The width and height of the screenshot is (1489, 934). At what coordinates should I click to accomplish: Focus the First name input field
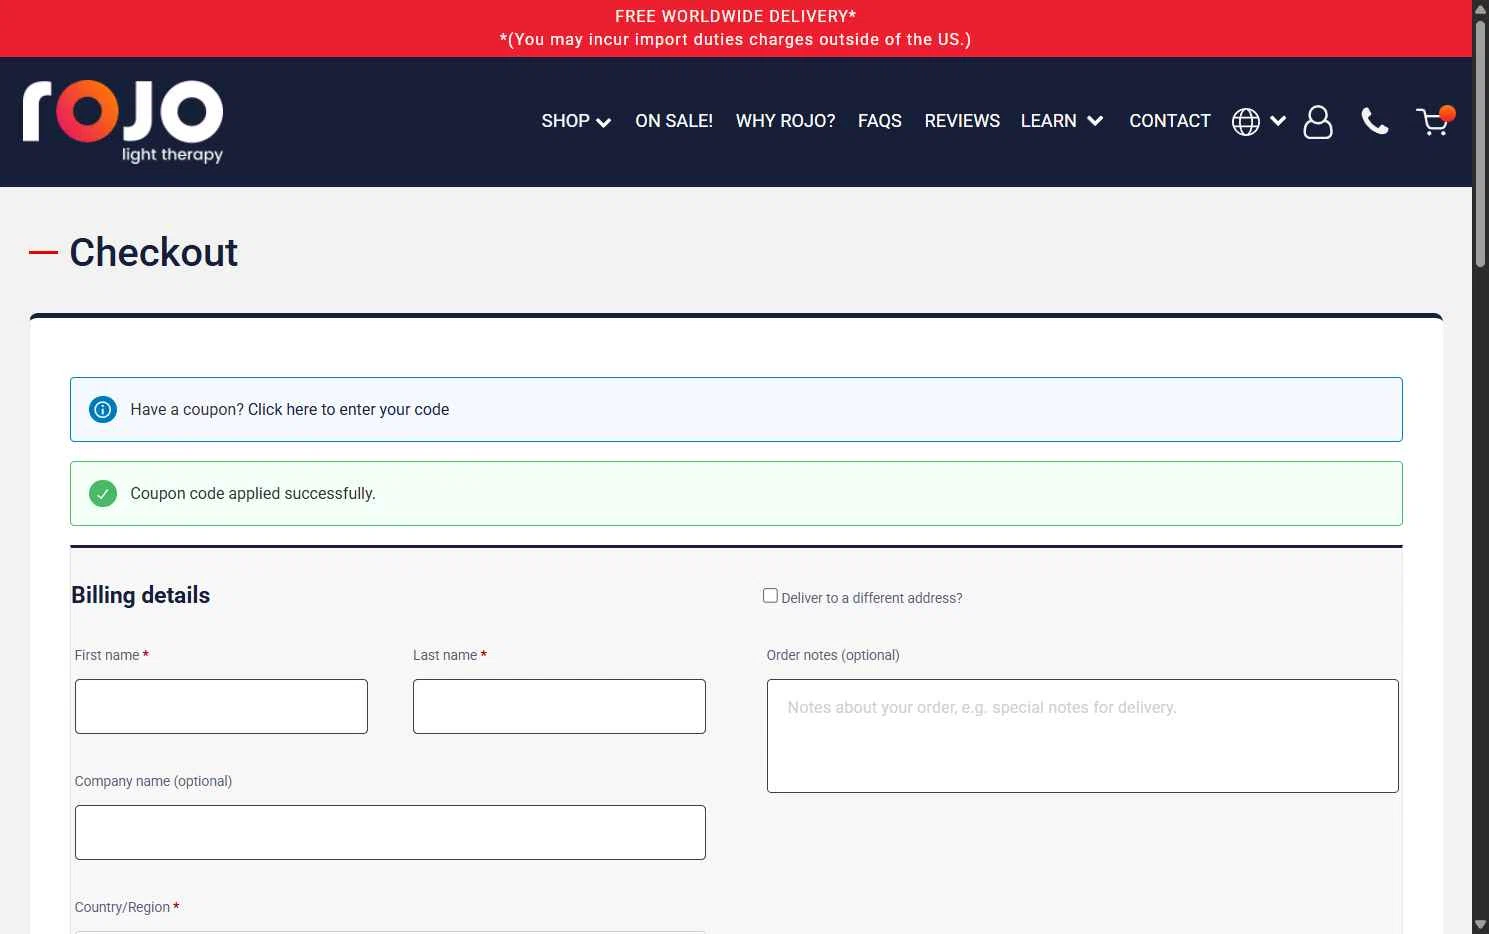221,706
